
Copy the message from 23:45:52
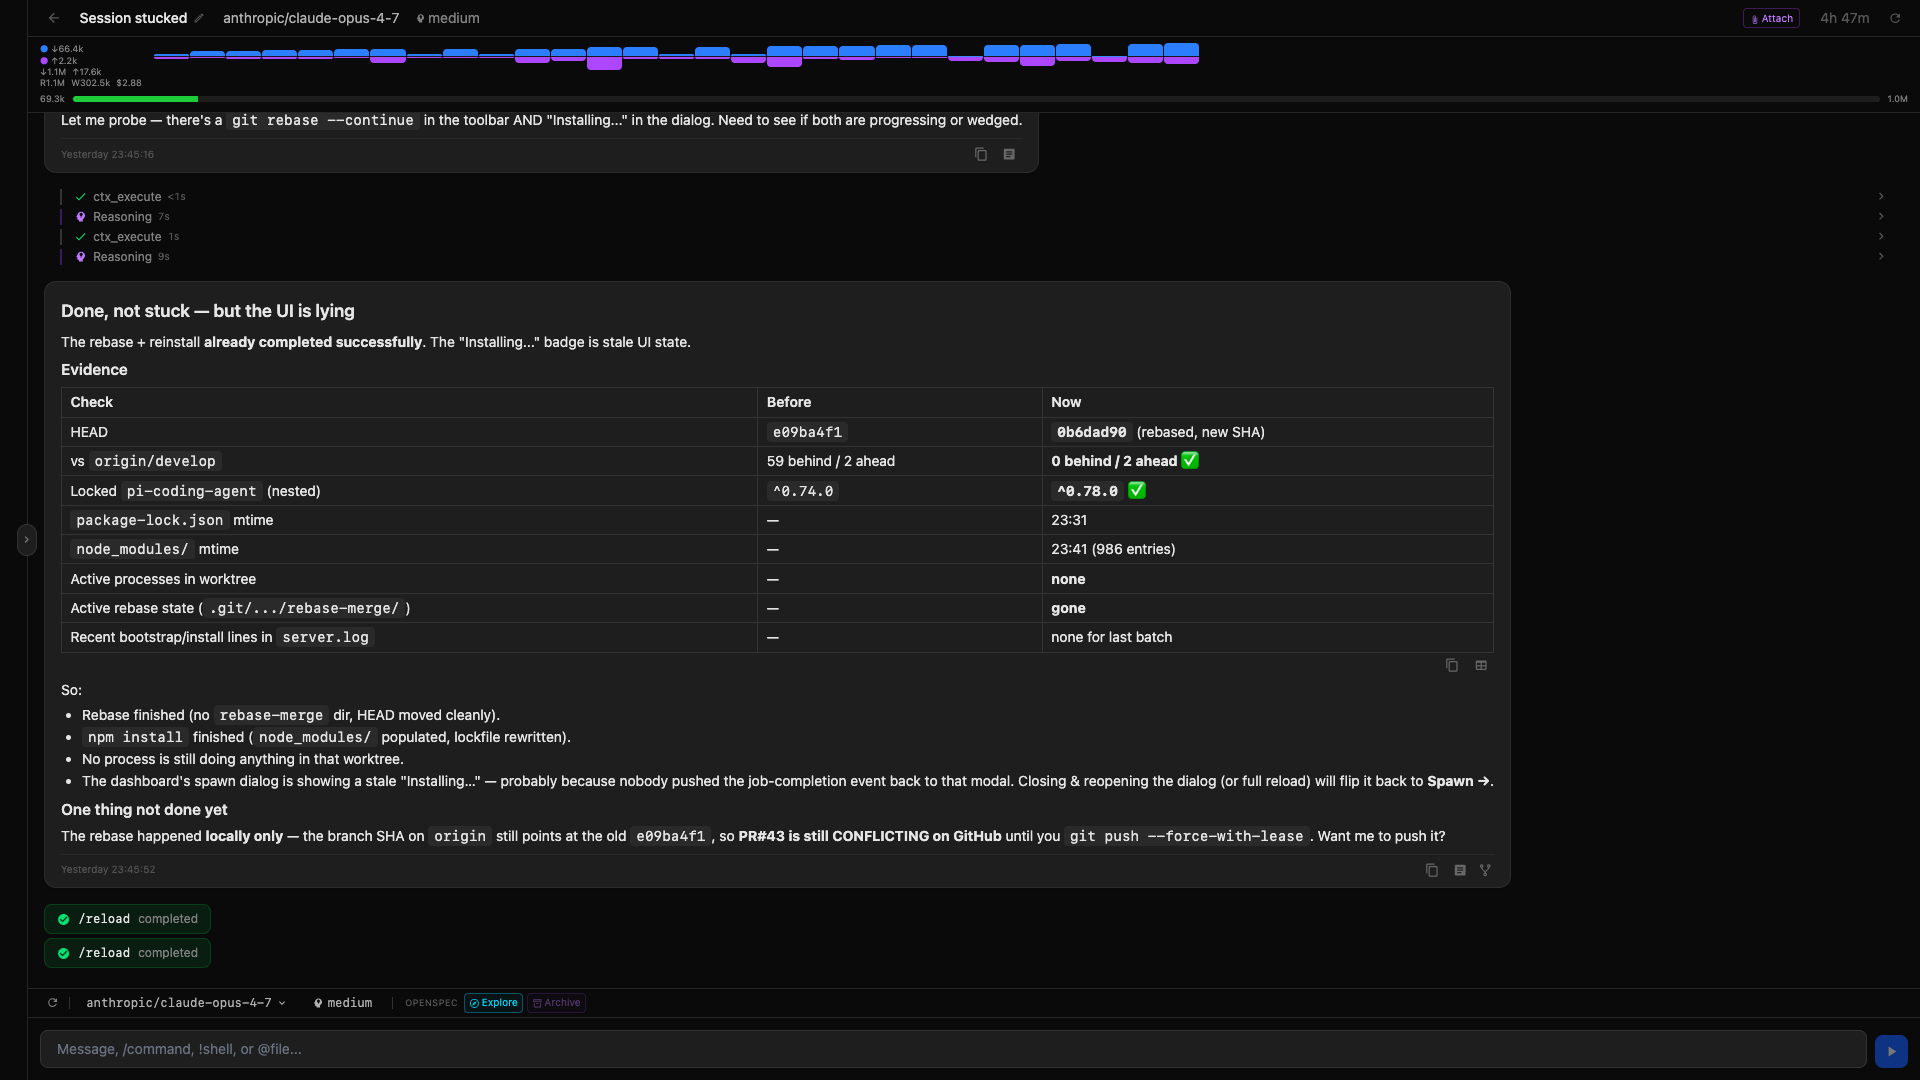tap(1432, 870)
